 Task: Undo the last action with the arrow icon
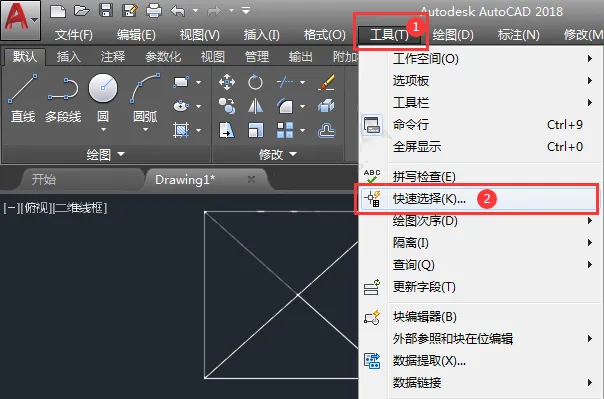pos(178,11)
